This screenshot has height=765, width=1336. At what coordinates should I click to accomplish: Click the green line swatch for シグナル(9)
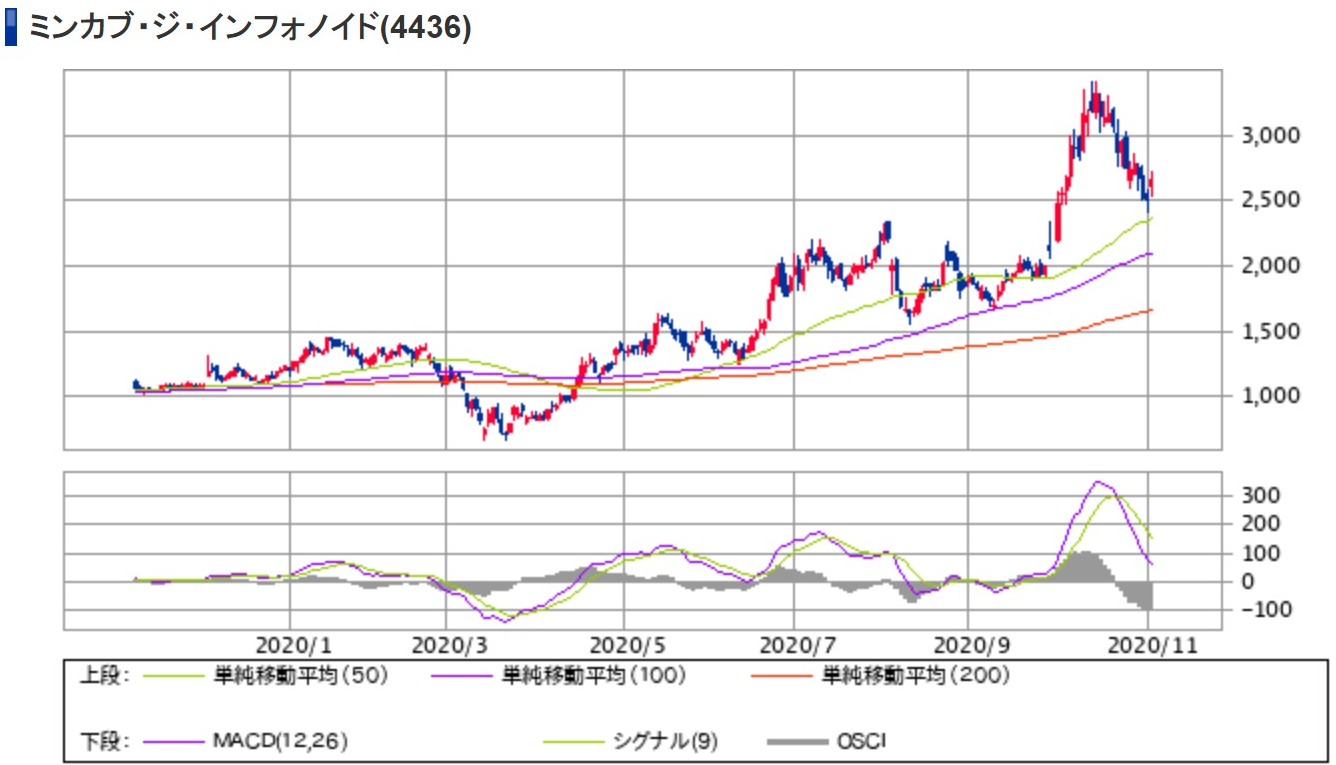(574, 742)
